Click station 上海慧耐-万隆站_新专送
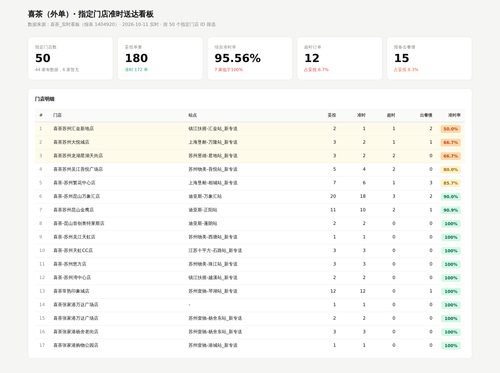The height and width of the screenshot is (373, 500). [213, 142]
